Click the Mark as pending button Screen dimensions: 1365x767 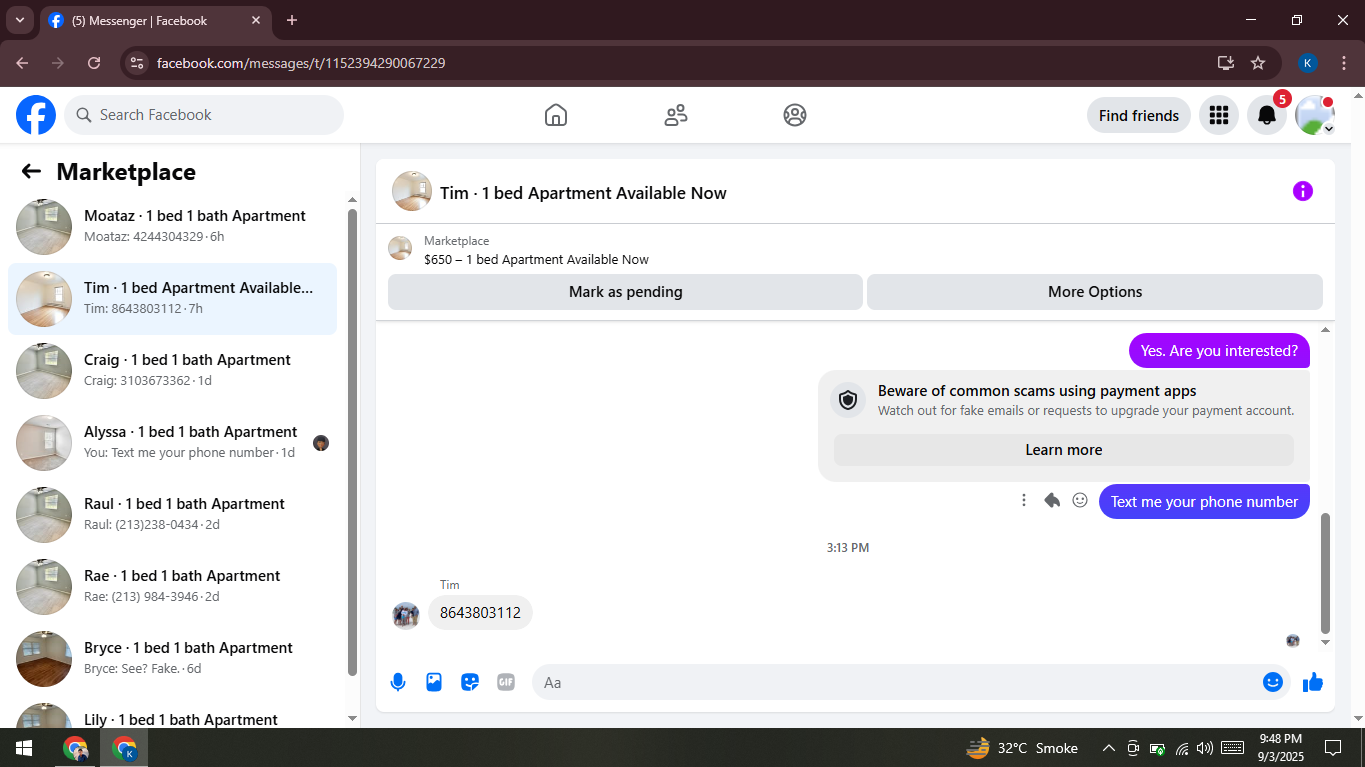pos(625,292)
